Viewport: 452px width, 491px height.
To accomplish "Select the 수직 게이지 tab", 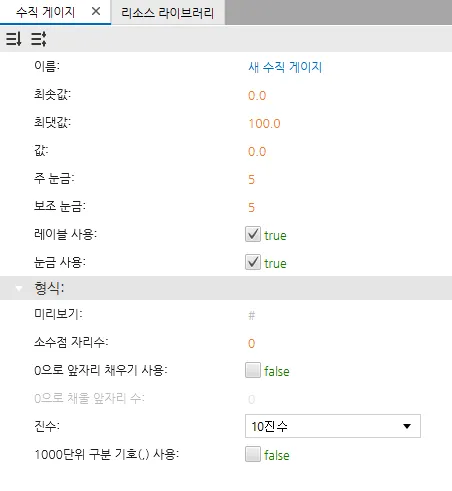I will point(45,12).
